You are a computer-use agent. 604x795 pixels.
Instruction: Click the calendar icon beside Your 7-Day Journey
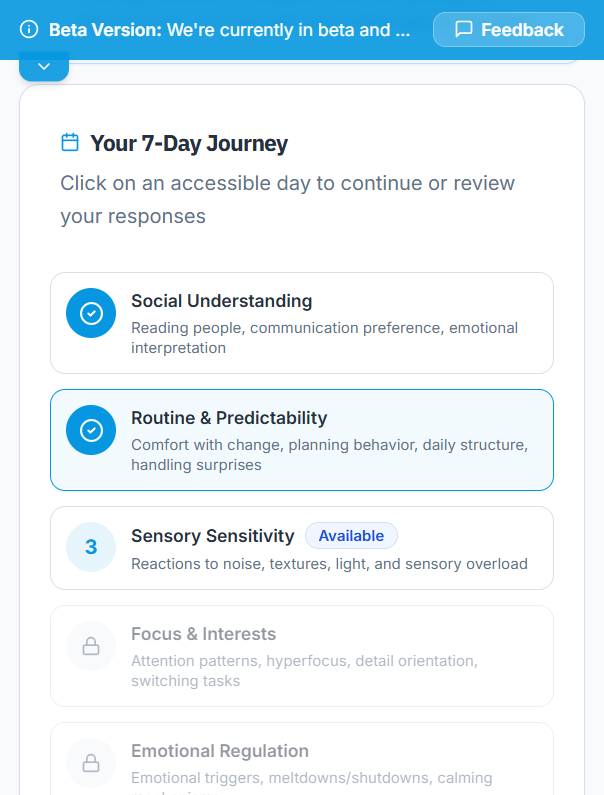point(70,143)
